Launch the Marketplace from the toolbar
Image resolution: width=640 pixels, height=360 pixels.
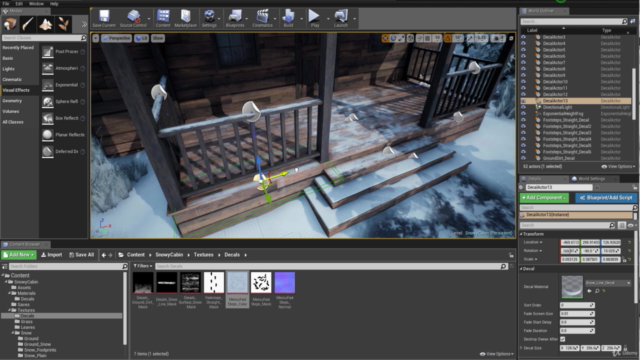(x=185, y=19)
